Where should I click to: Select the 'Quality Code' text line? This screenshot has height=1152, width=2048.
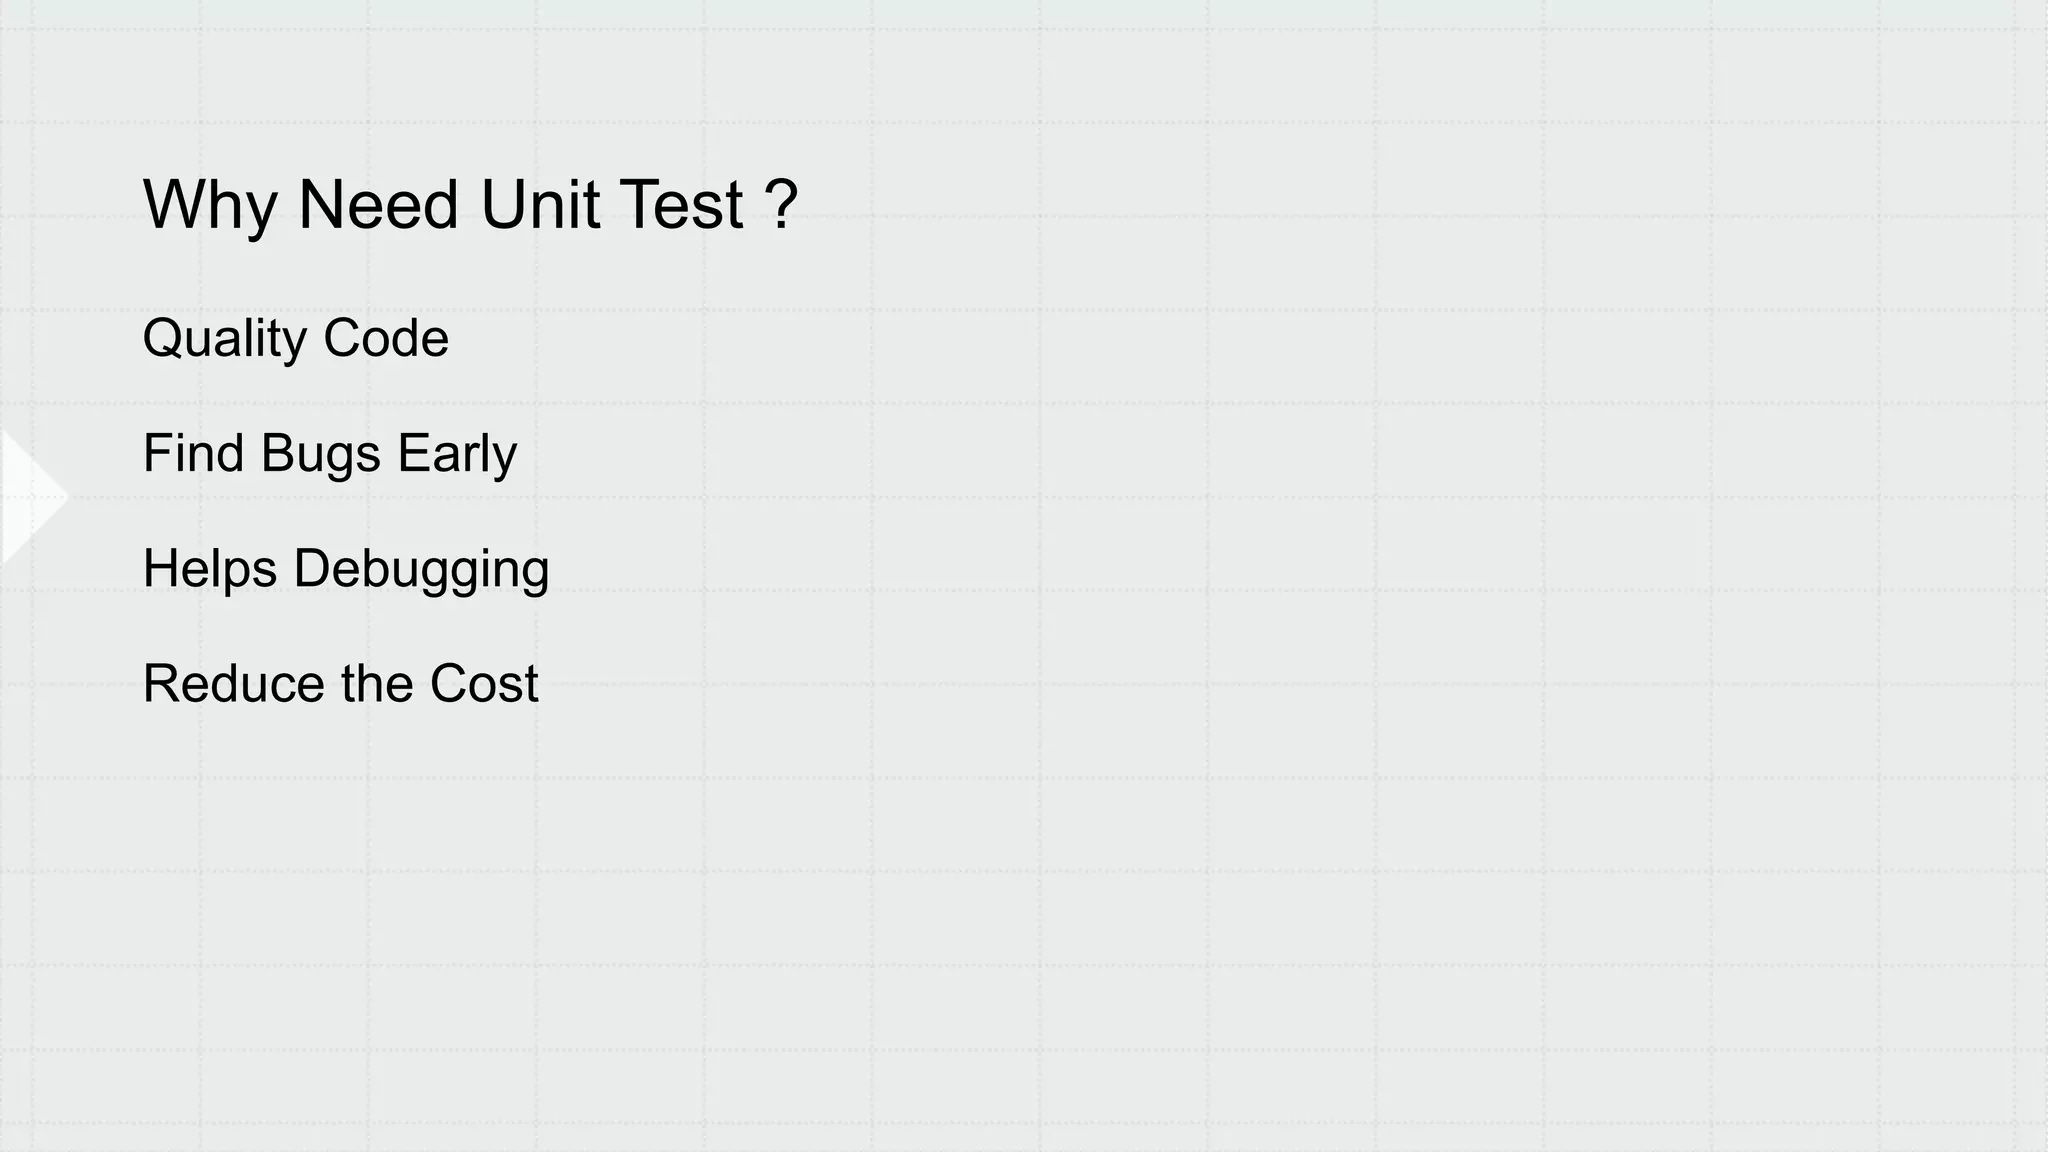(295, 338)
